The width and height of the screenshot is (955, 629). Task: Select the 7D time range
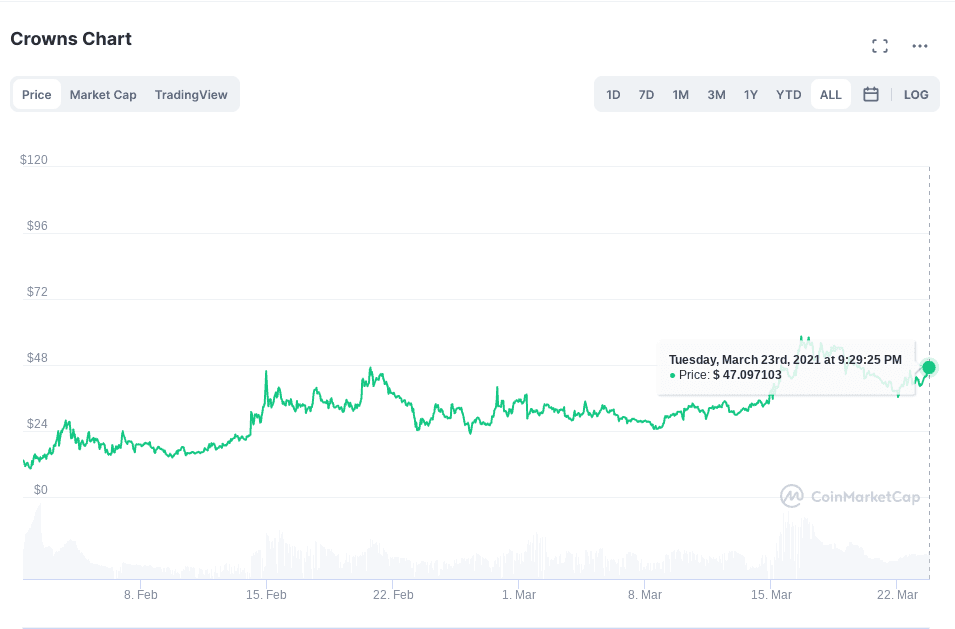click(646, 95)
